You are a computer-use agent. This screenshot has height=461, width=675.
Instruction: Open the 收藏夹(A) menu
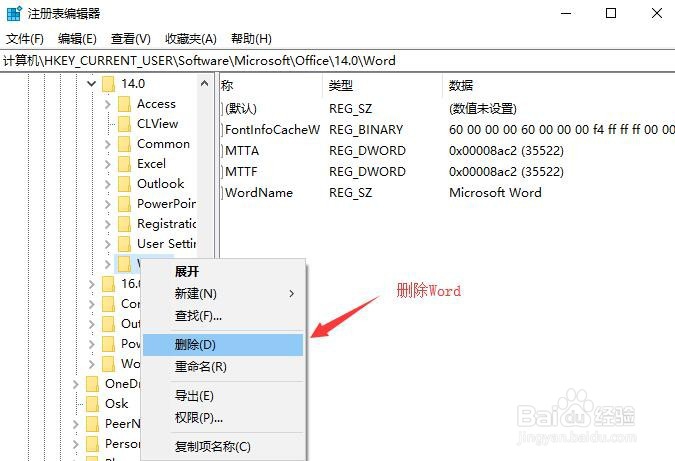(x=191, y=39)
